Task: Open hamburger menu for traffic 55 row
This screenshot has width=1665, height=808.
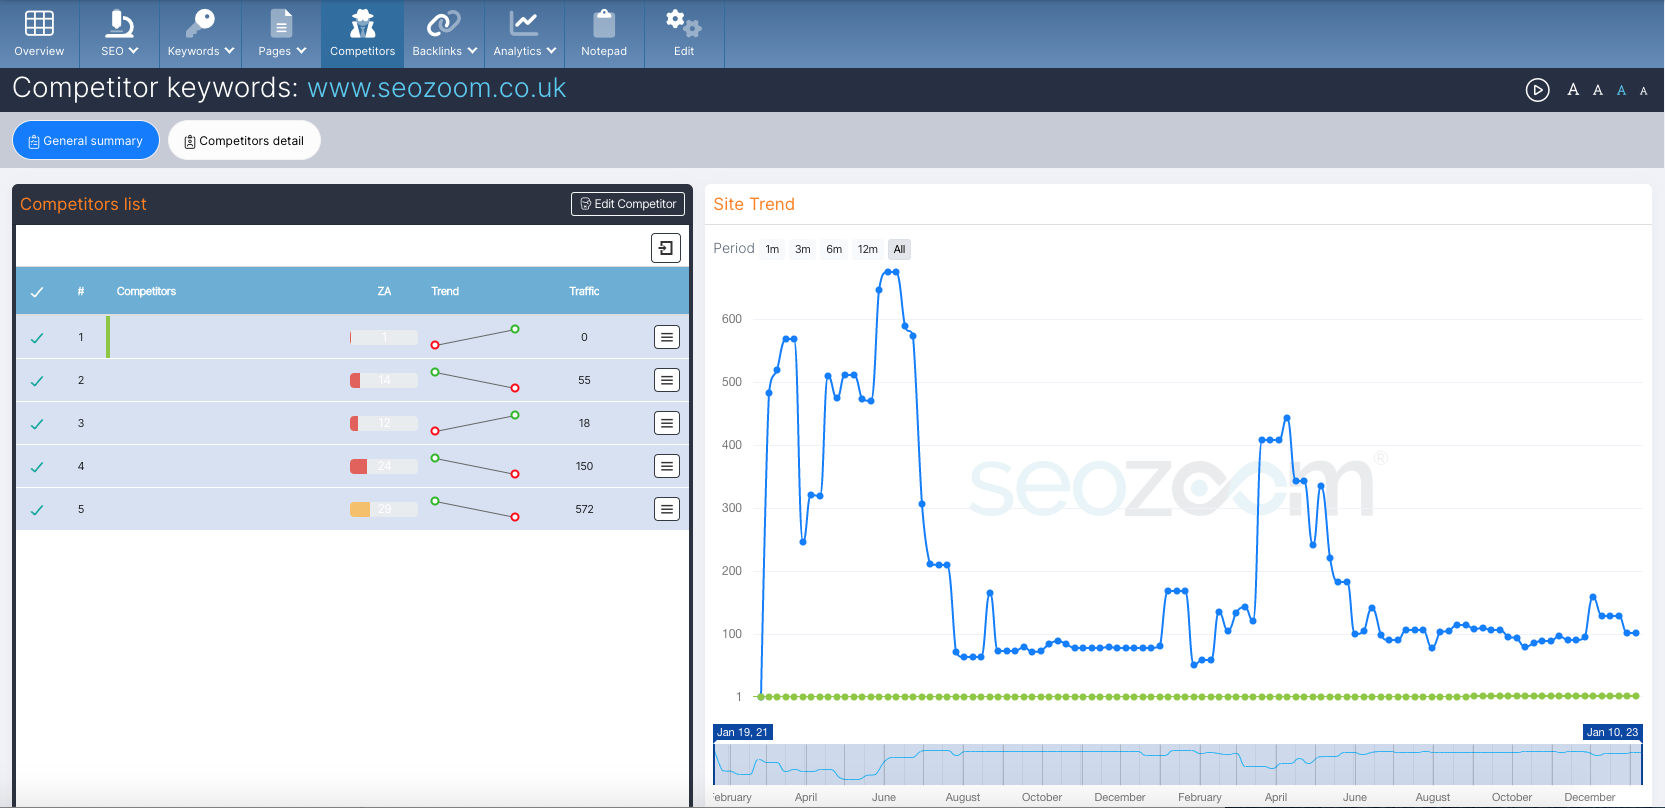Action: (667, 380)
